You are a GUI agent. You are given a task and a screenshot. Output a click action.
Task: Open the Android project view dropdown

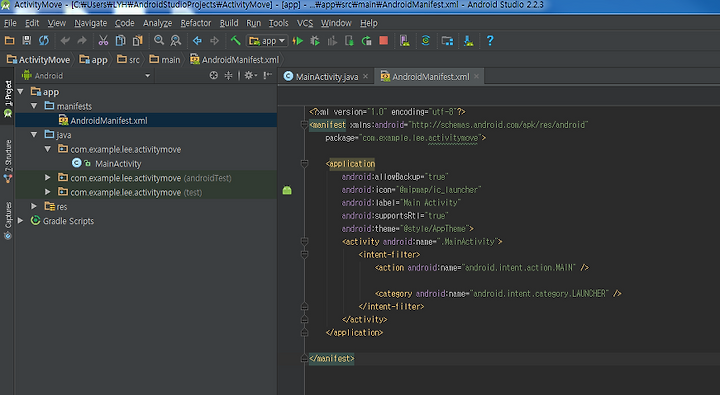click(86, 76)
